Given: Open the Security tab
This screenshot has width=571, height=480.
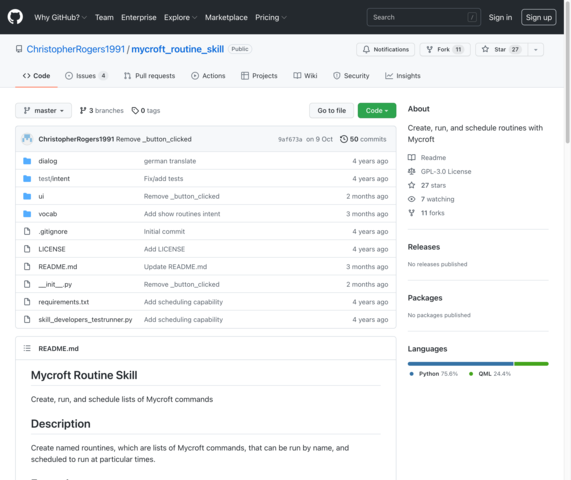Looking at the screenshot, I should [x=351, y=76].
